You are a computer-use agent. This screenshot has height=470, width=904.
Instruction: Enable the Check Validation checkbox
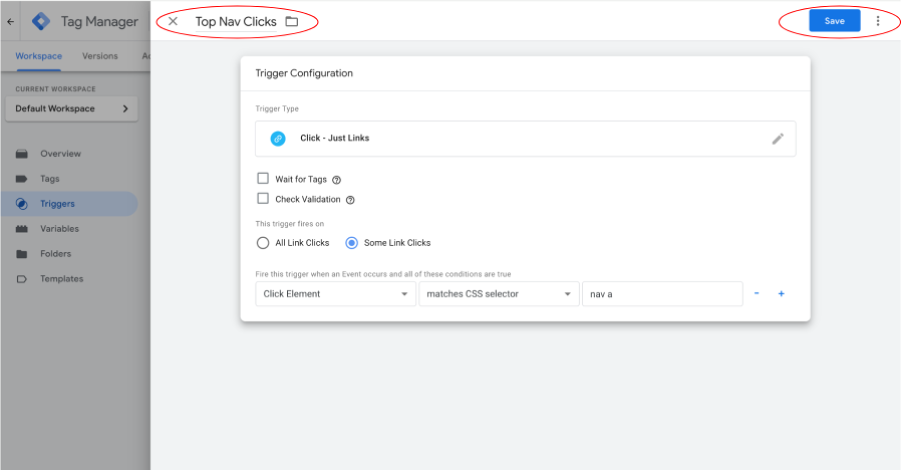coord(263,198)
